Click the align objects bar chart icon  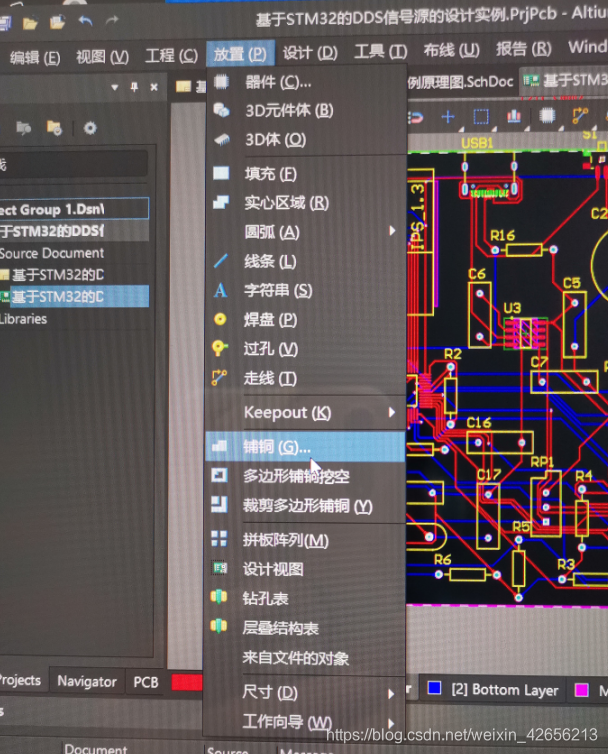(x=513, y=116)
